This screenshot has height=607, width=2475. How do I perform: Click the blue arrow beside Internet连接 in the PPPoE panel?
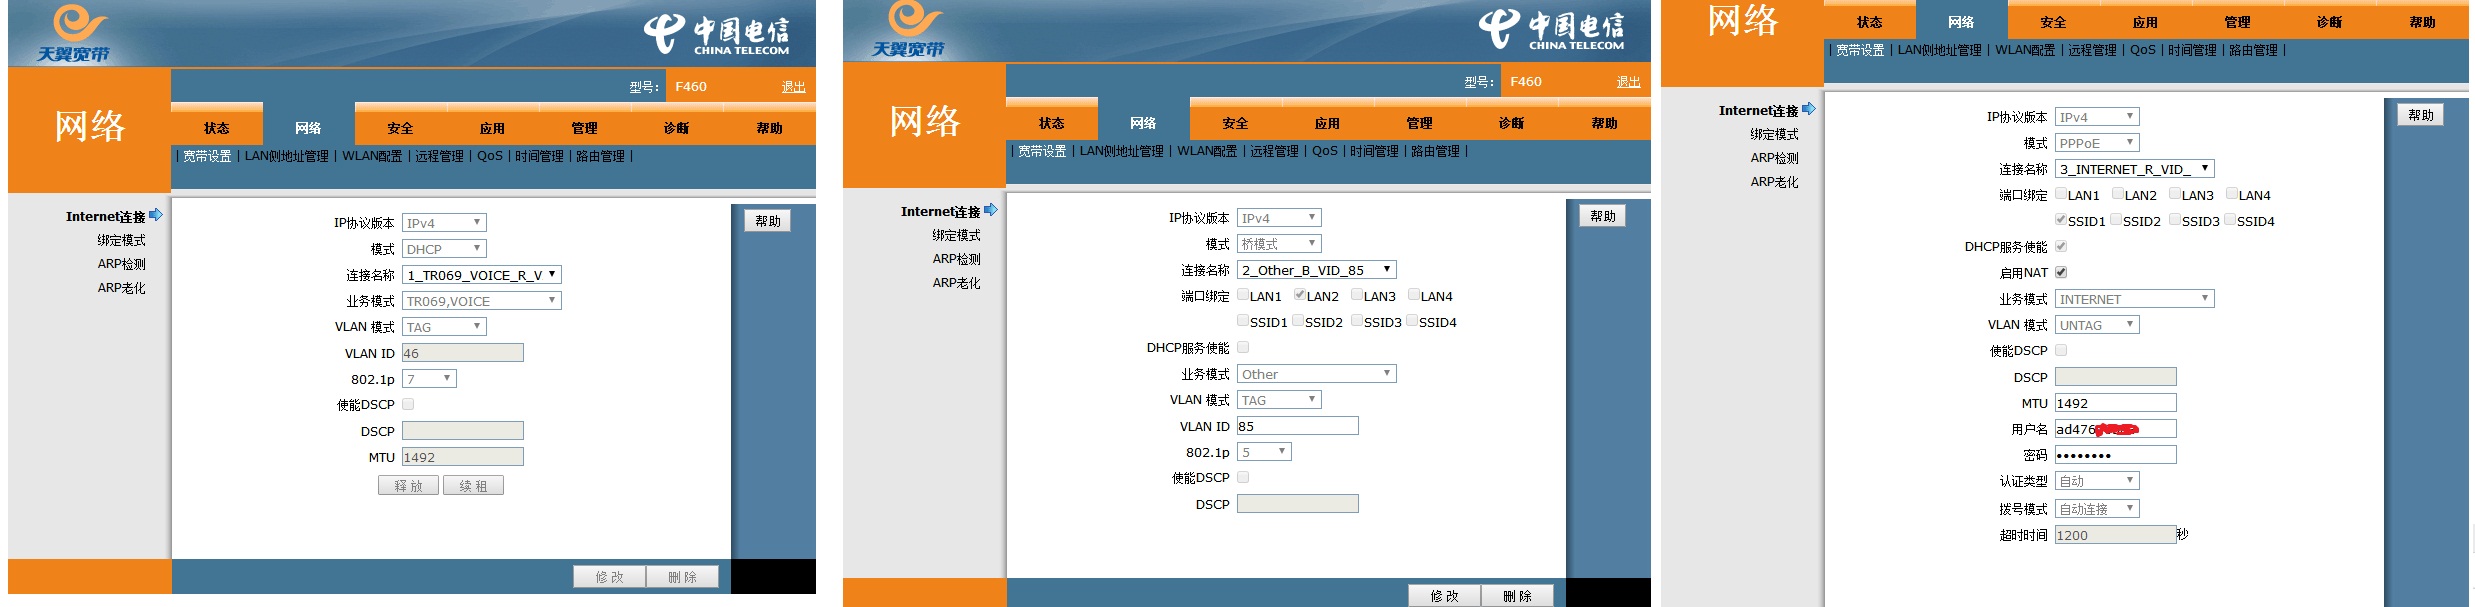click(1808, 110)
